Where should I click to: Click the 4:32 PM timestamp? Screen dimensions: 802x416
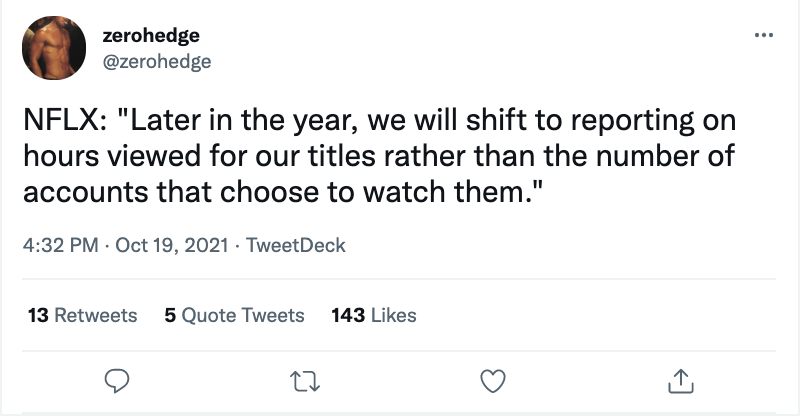pos(60,245)
